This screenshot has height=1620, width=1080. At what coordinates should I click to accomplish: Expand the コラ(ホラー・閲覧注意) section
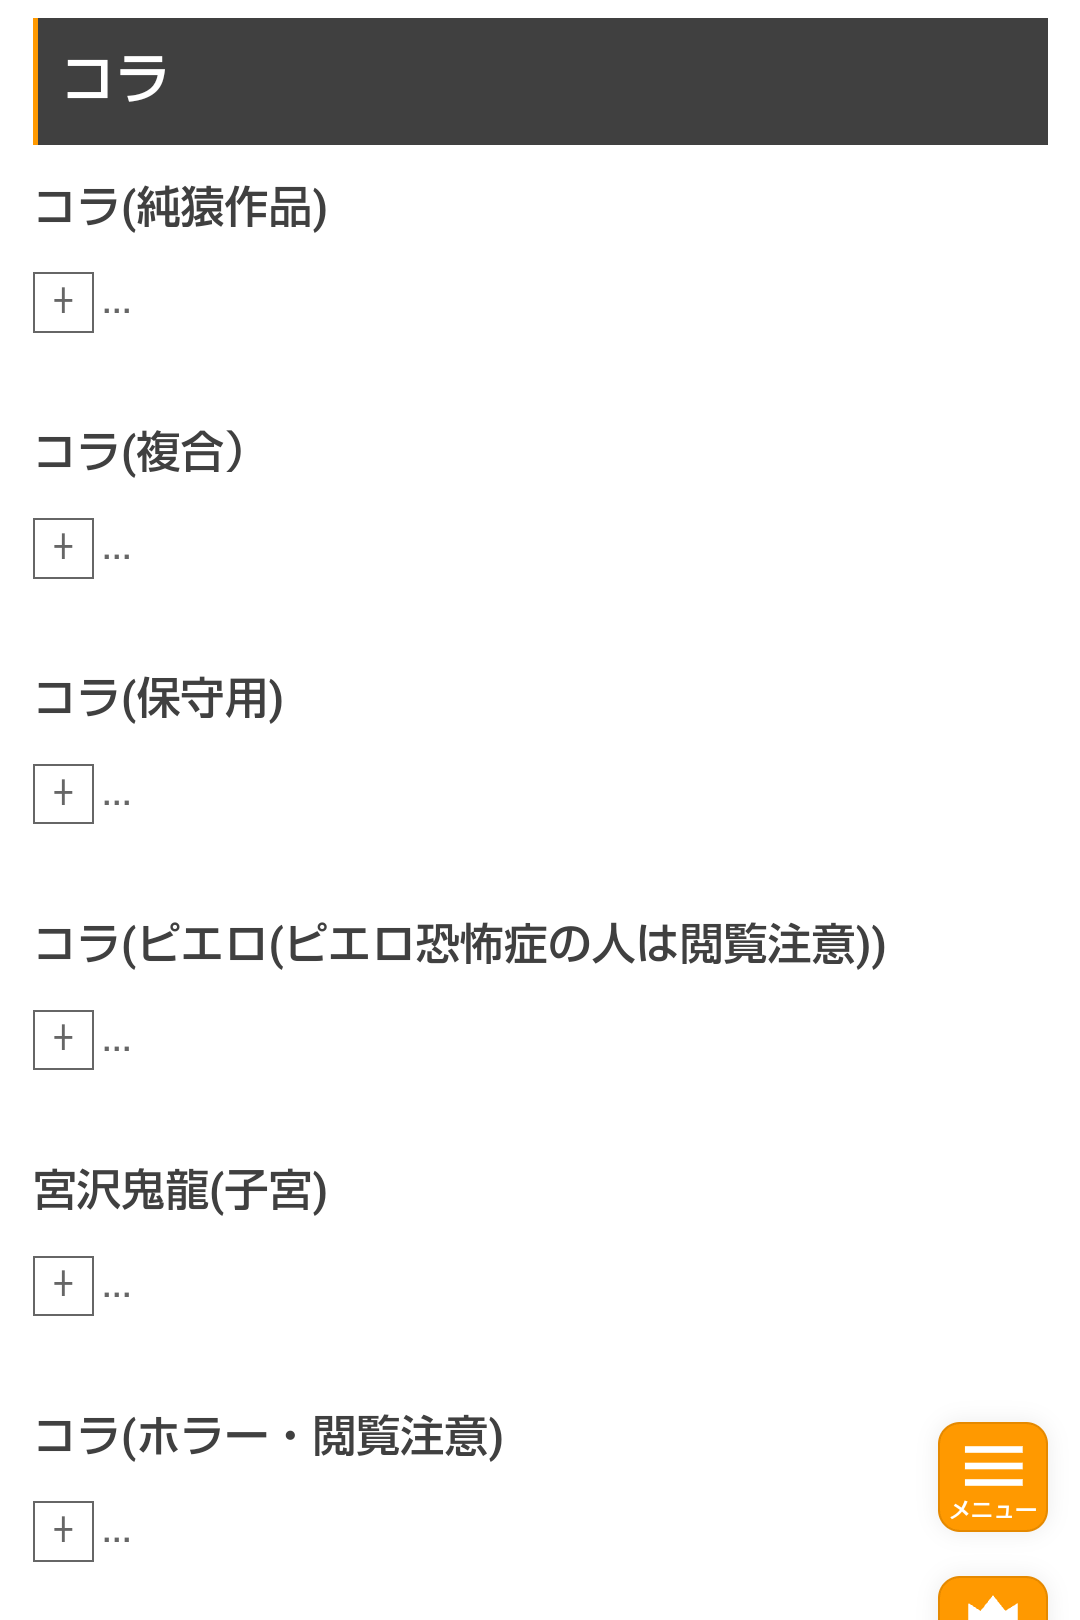pos(63,1531)
